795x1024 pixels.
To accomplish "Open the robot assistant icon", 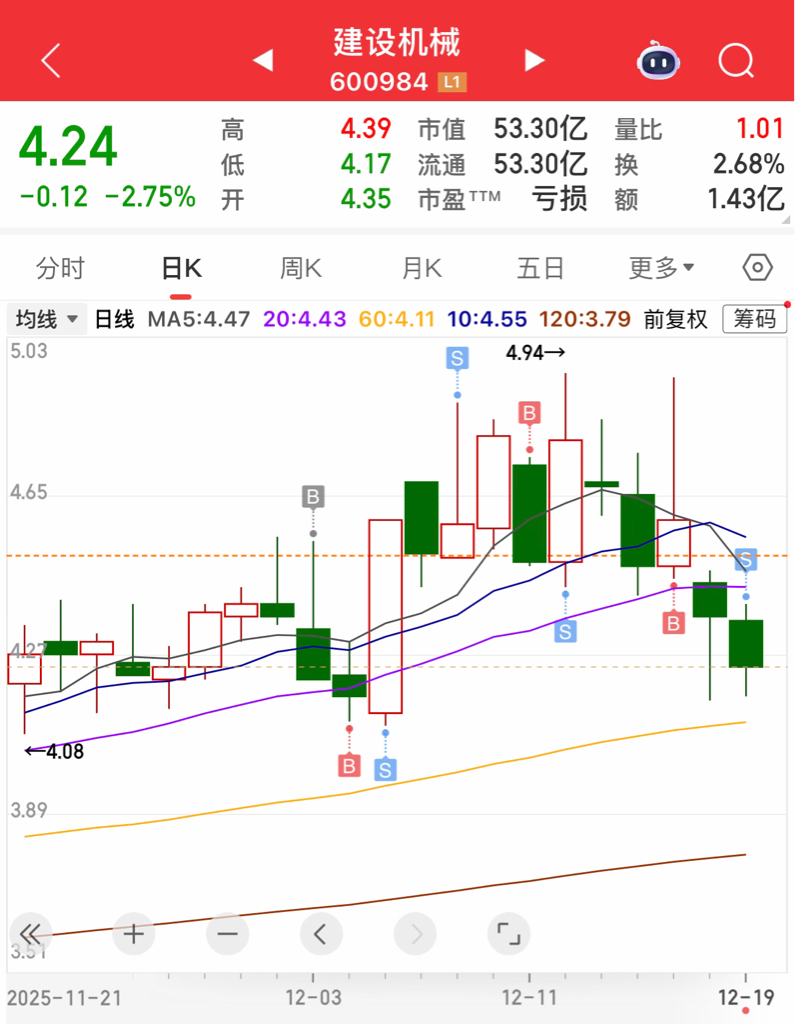I will click(658, 61).
